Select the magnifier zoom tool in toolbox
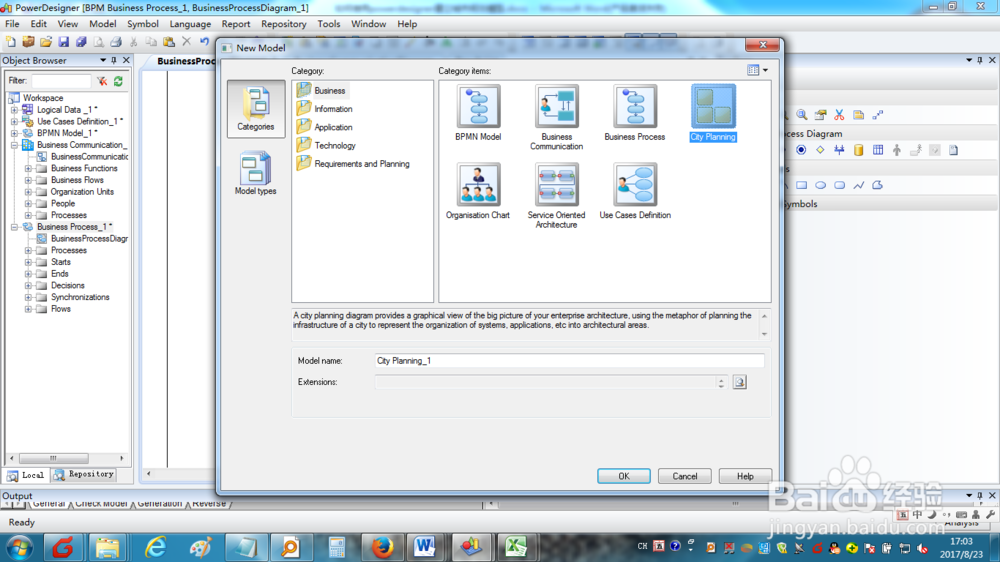The image size is (1000, 562). pos(802,115)
